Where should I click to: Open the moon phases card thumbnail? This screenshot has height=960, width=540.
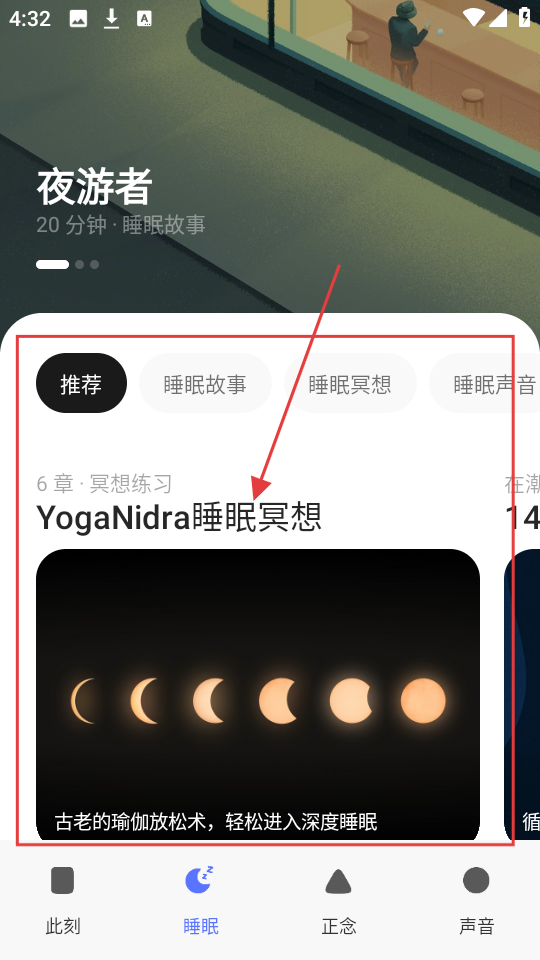(258, 695)
